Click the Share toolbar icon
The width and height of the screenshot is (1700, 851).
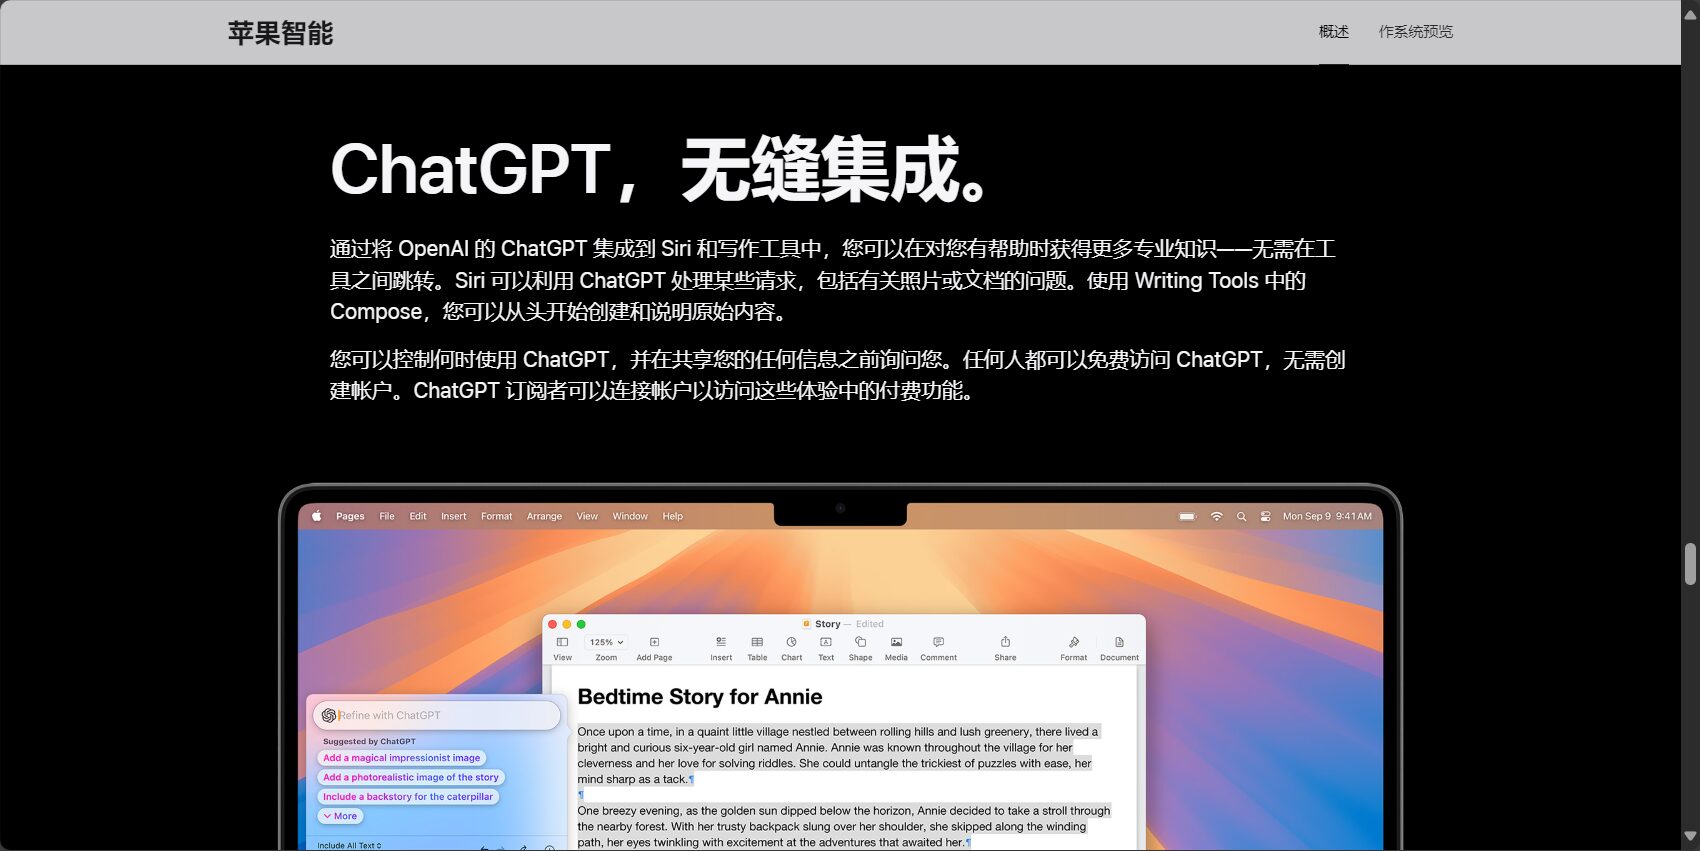[1005, 642]
